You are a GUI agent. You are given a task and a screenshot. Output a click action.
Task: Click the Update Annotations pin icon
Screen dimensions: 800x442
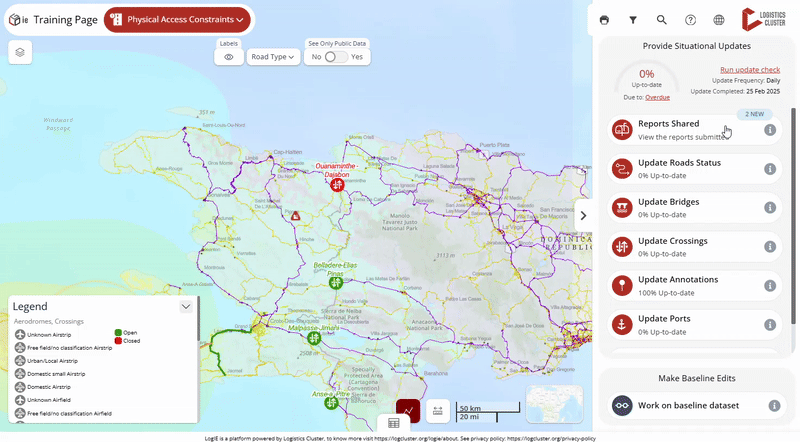point(622,286)
